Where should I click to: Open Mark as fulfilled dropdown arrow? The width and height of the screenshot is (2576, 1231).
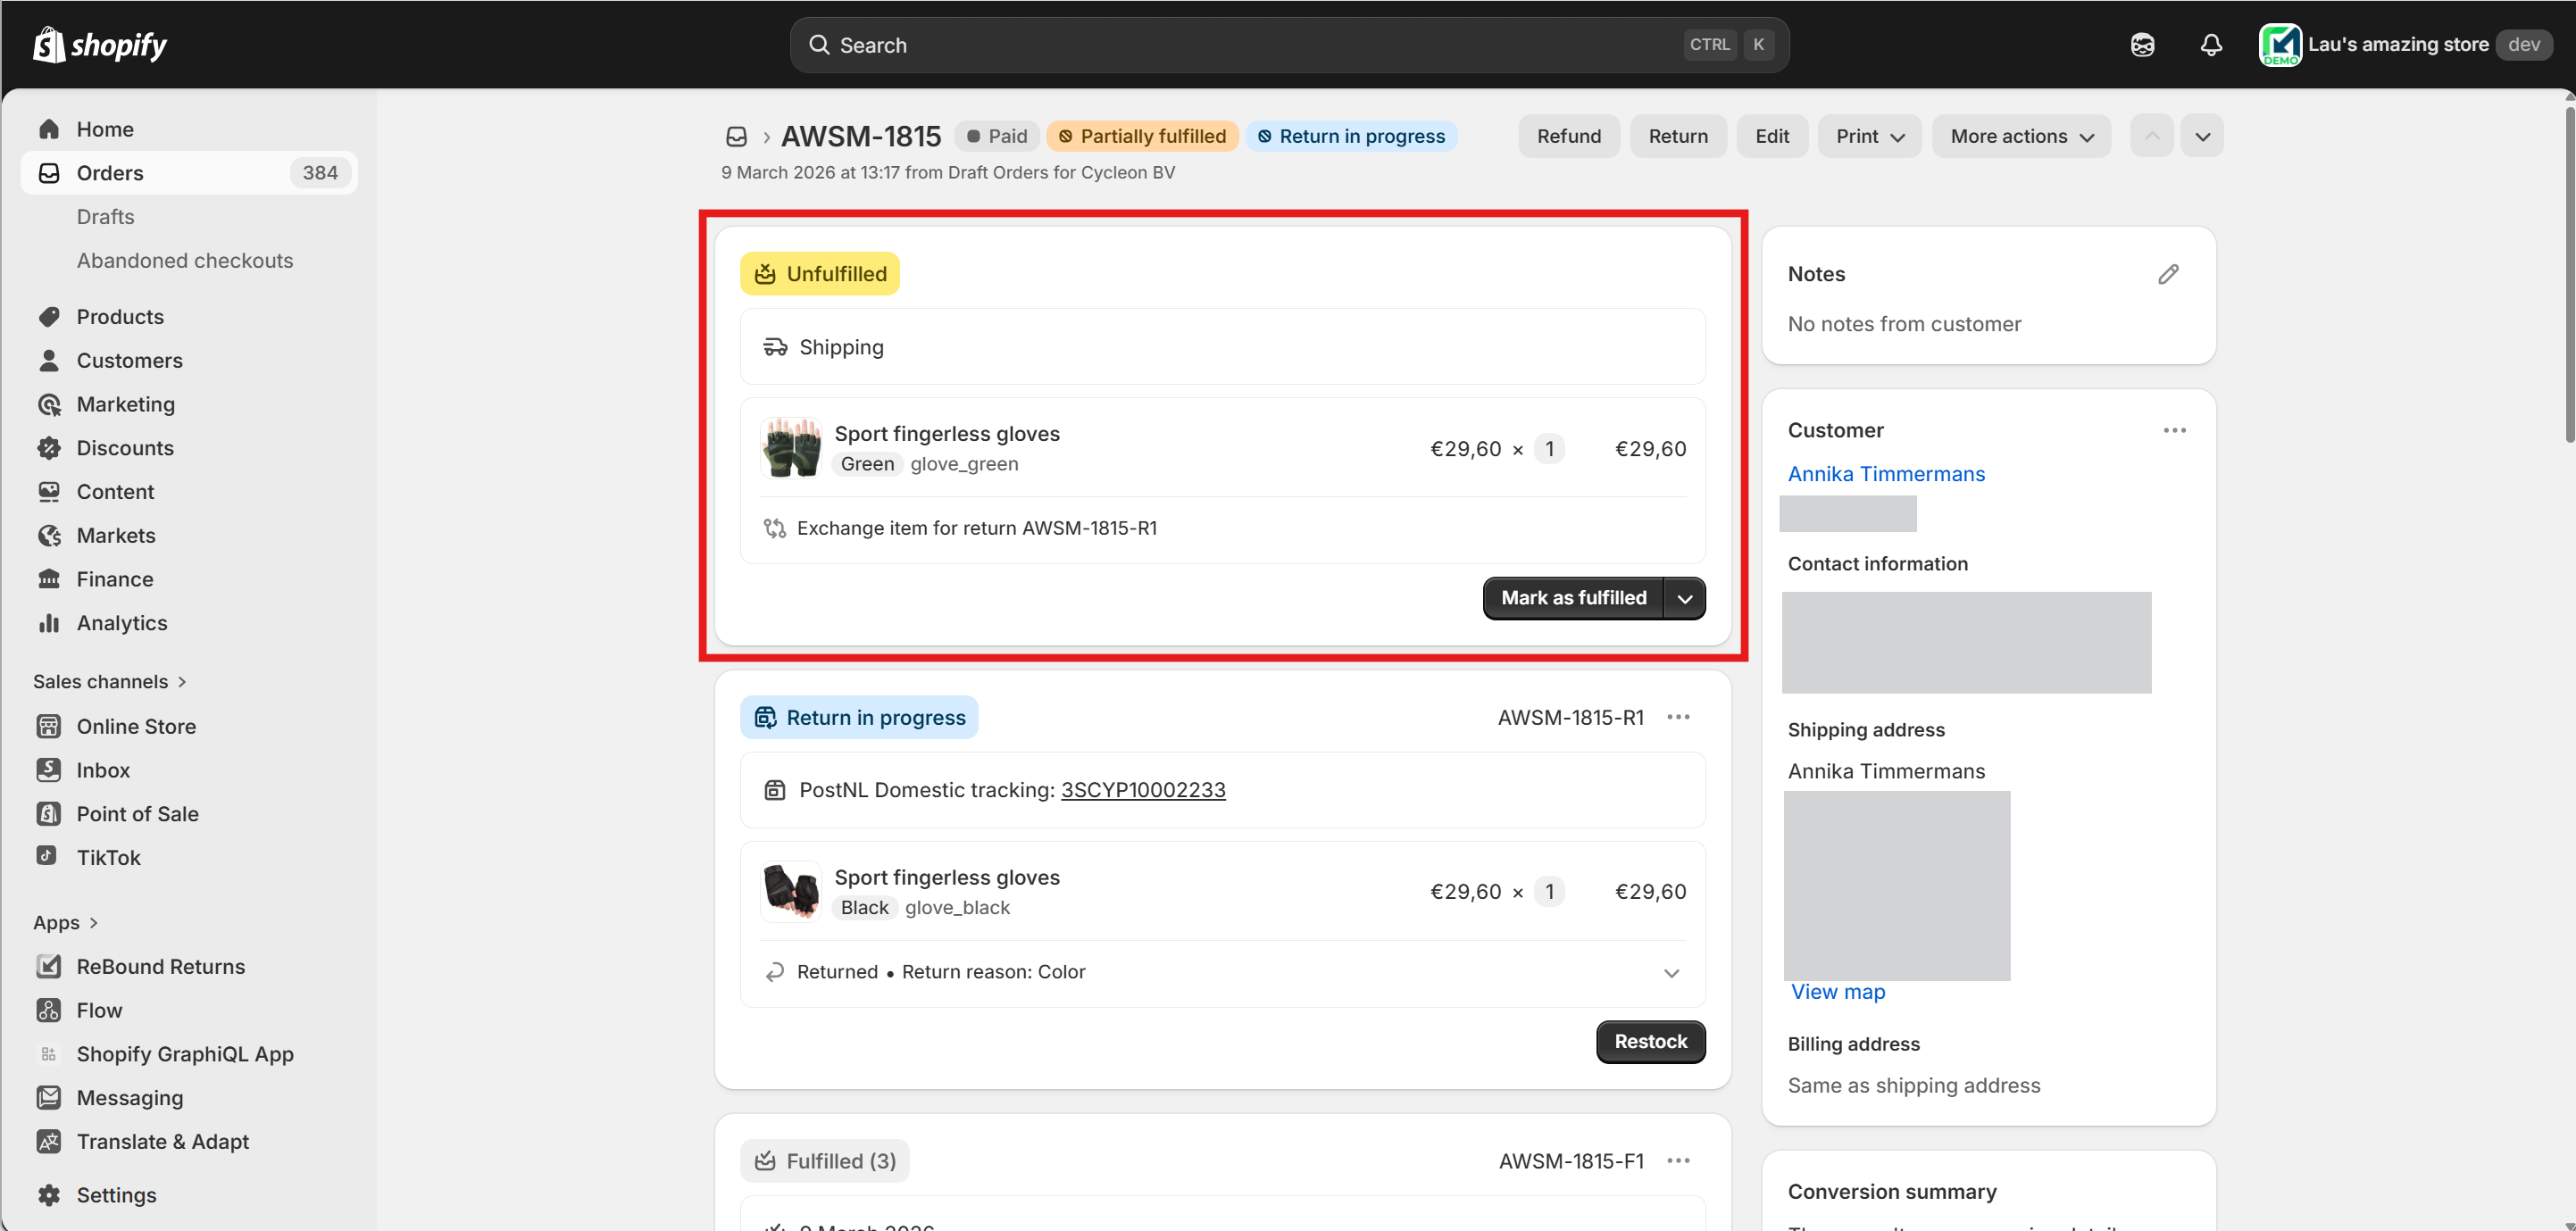(x=1685, y=598)
